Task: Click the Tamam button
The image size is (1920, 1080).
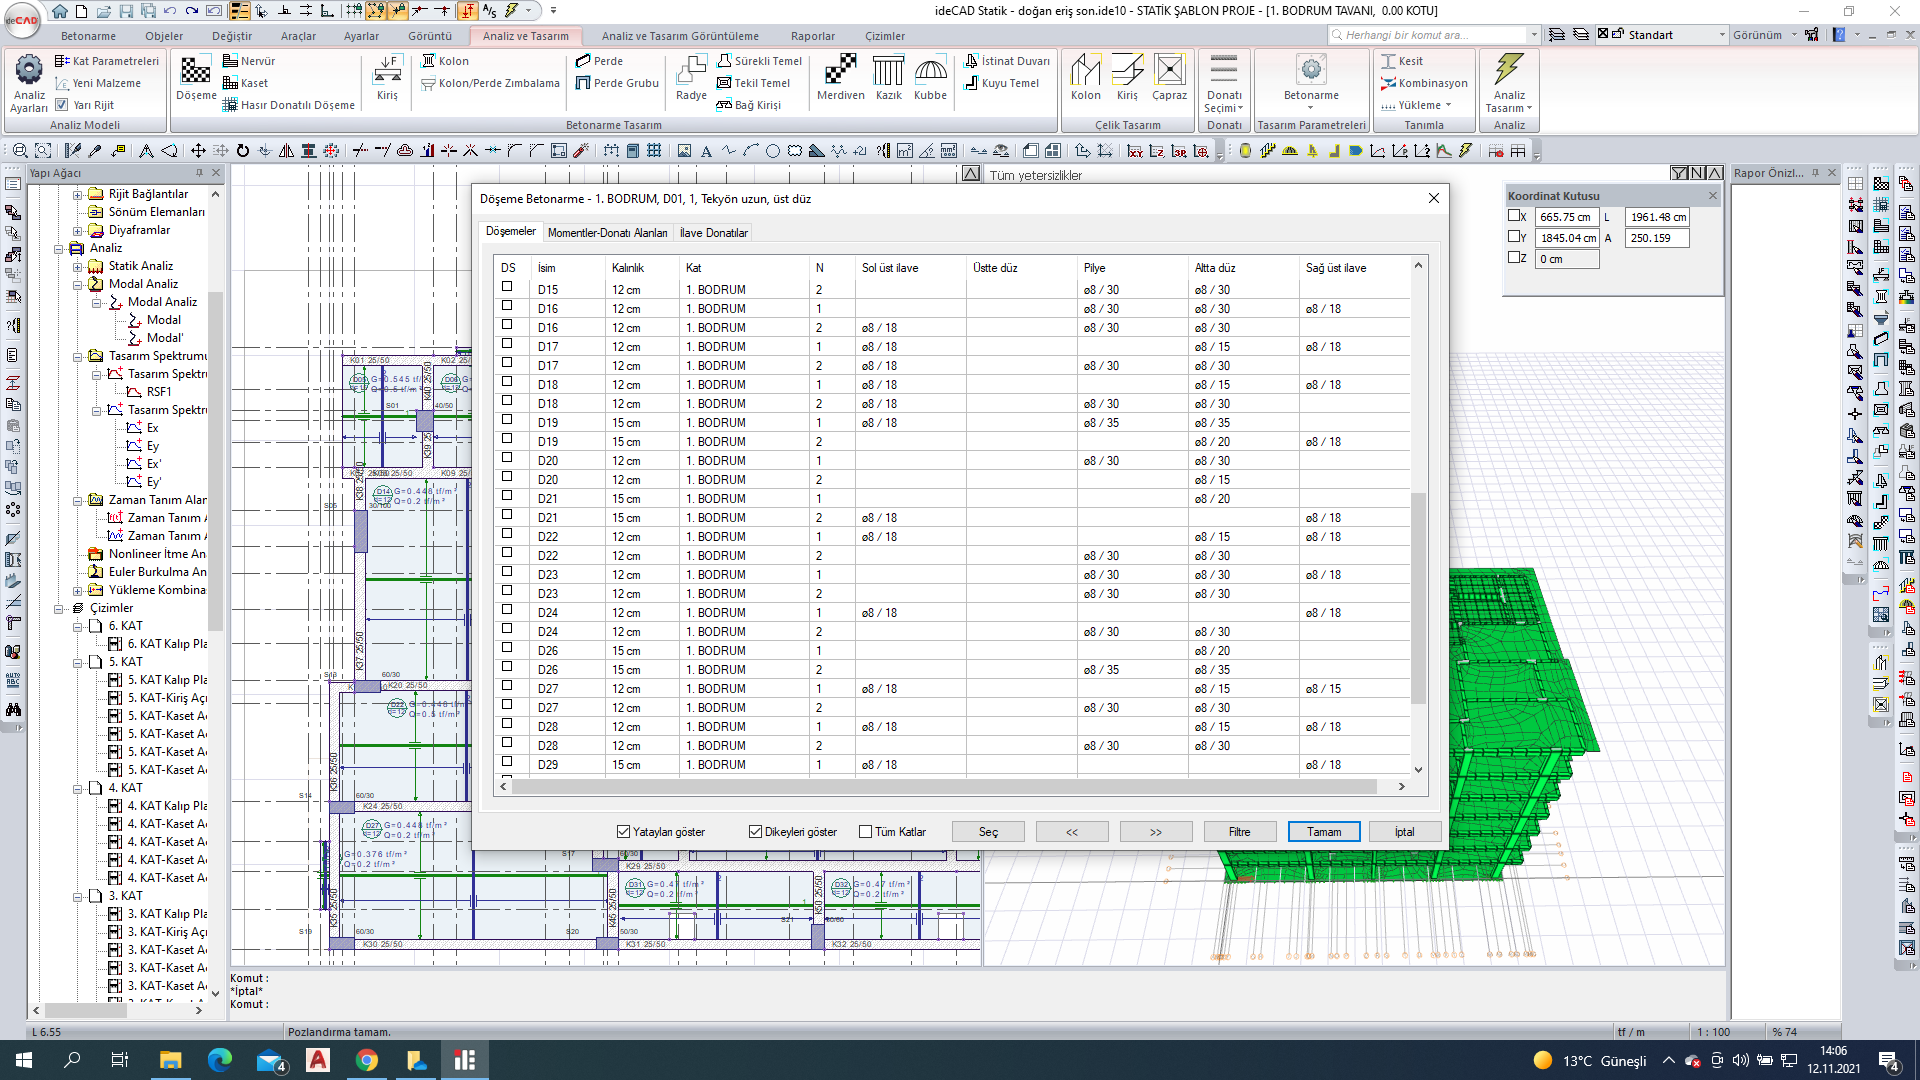Action: point(1324,832)
